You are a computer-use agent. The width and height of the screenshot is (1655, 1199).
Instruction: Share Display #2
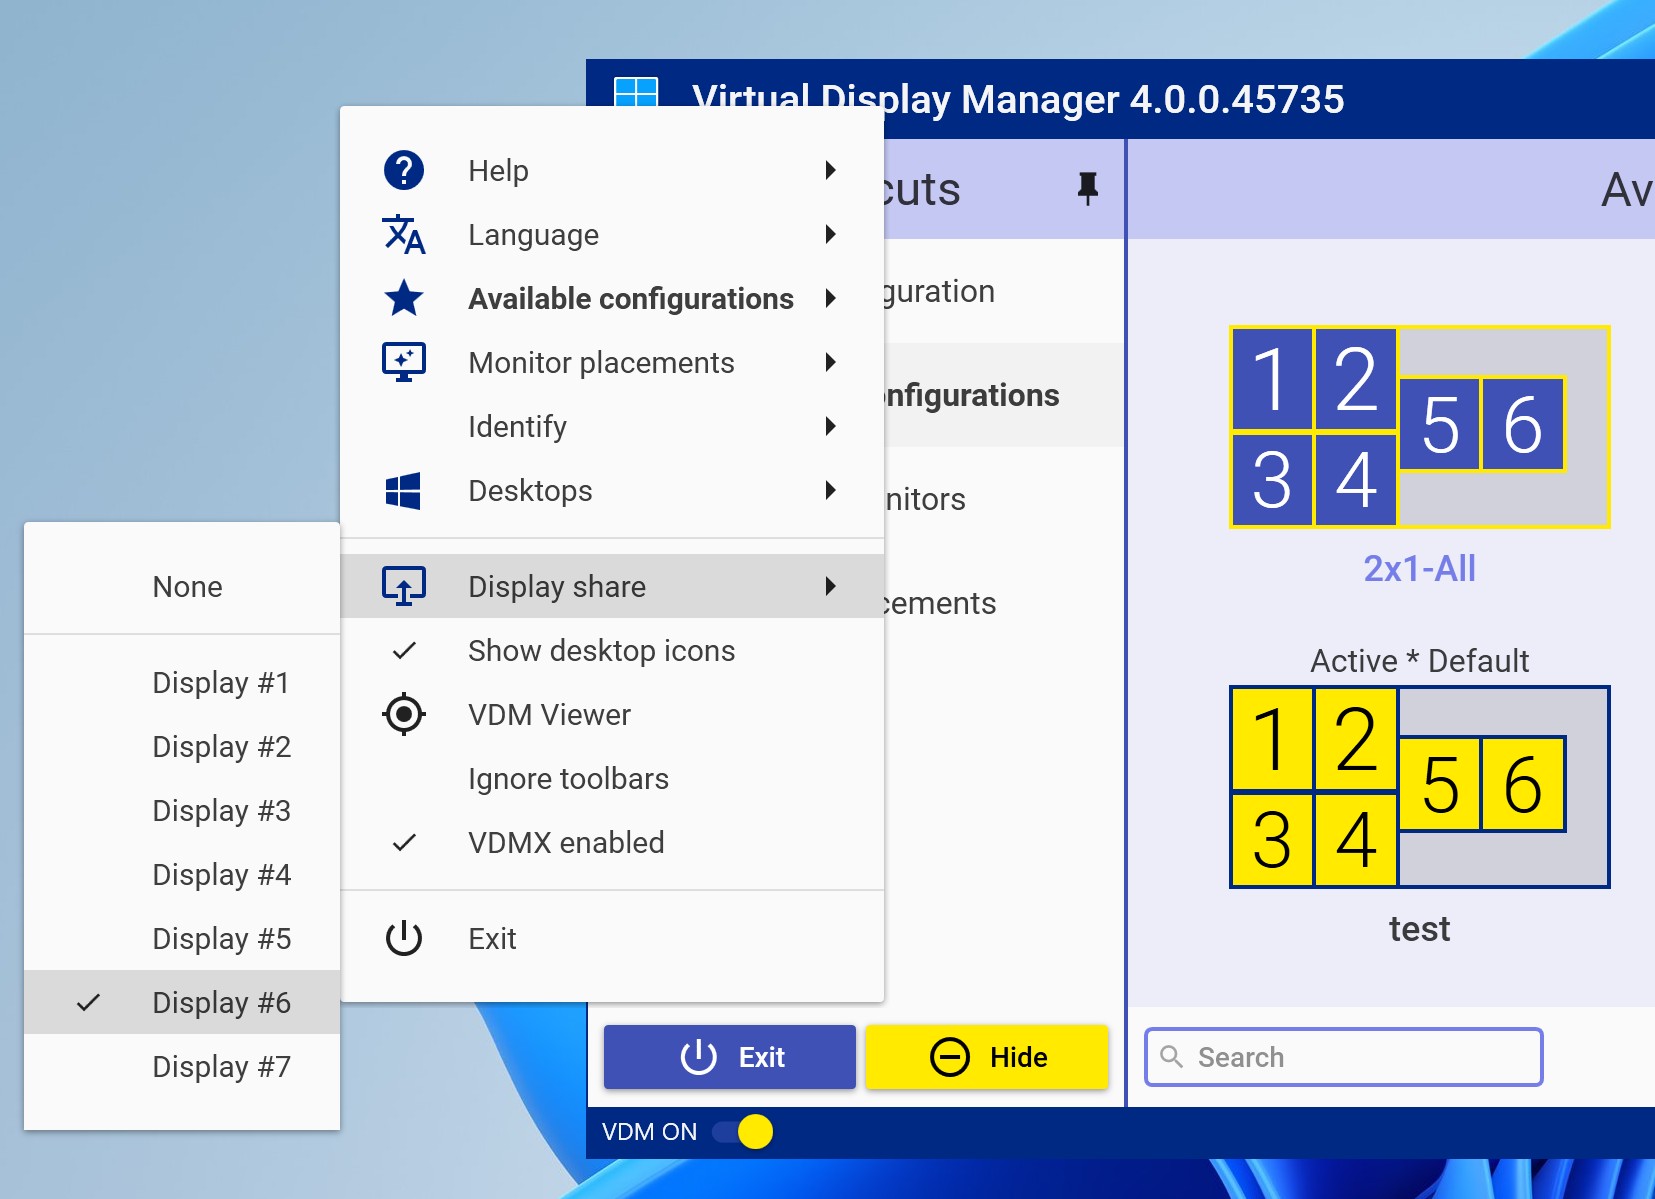(x=182, y=746)
